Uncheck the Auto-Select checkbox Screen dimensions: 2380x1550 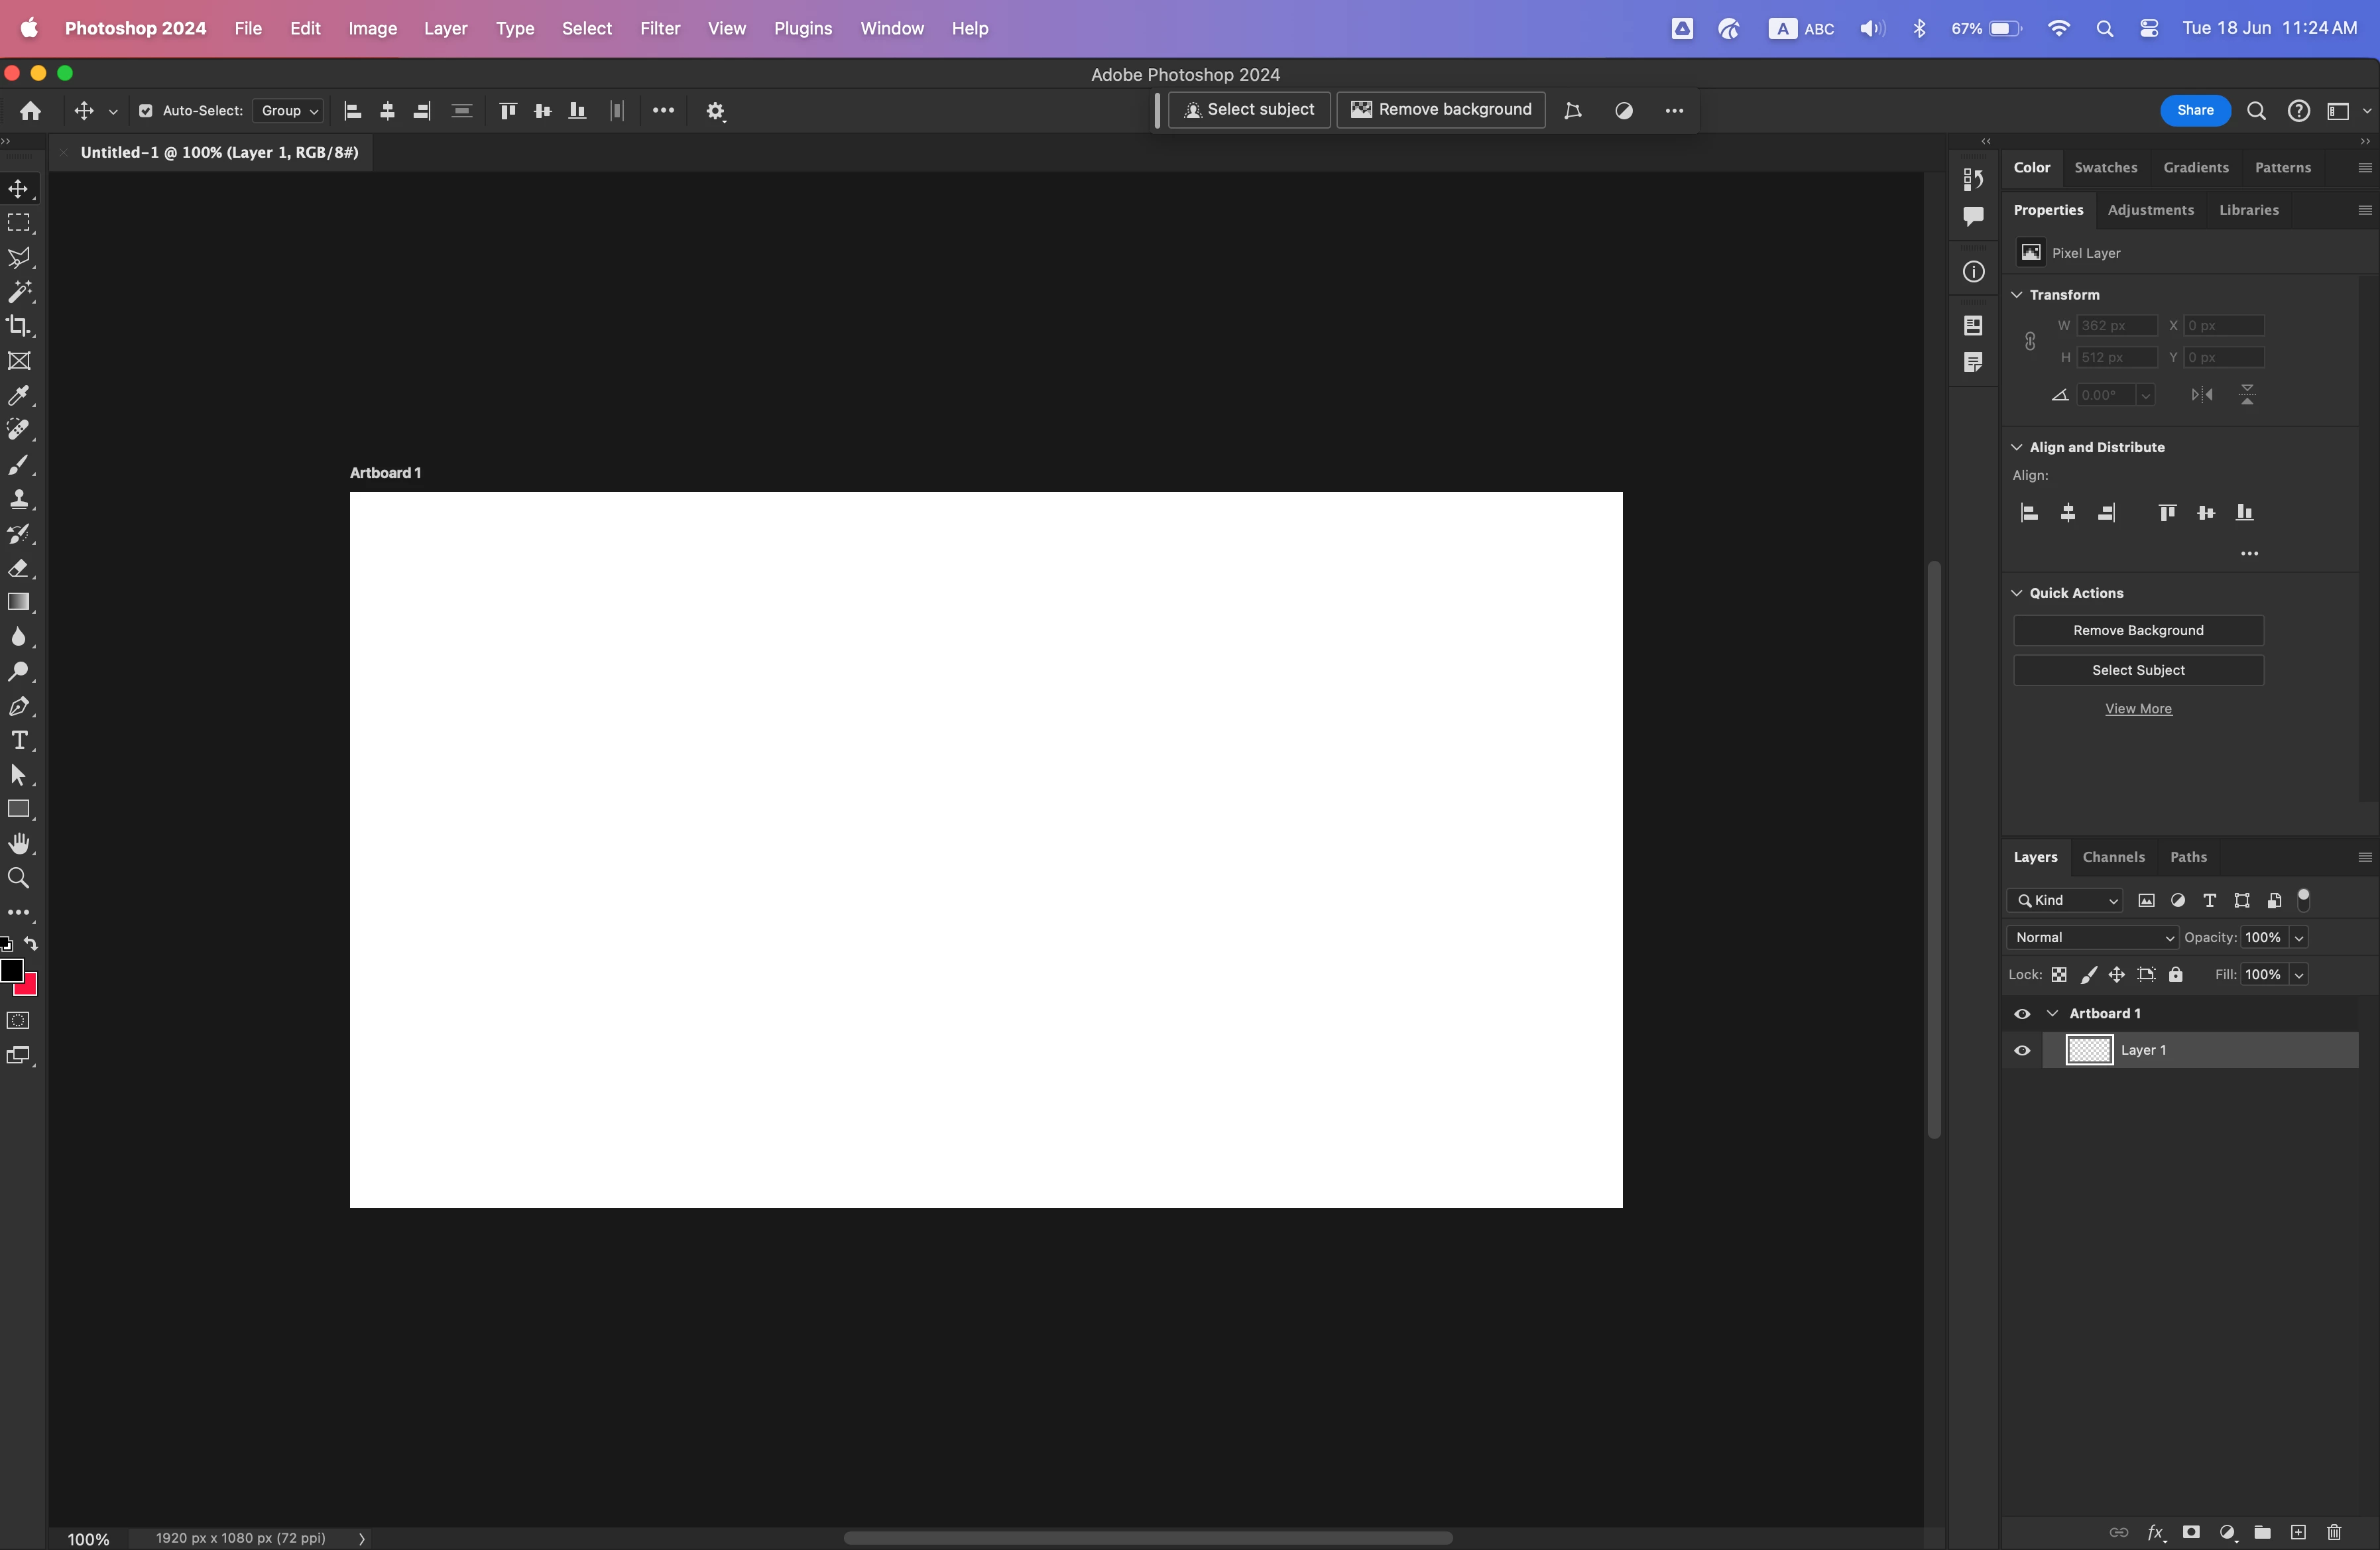pos(146,111)
